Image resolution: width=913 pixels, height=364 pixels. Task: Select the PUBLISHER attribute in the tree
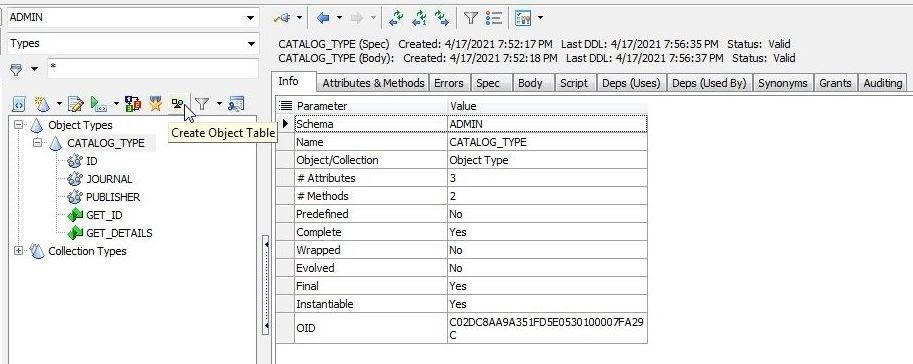click(x=113, y=197)
